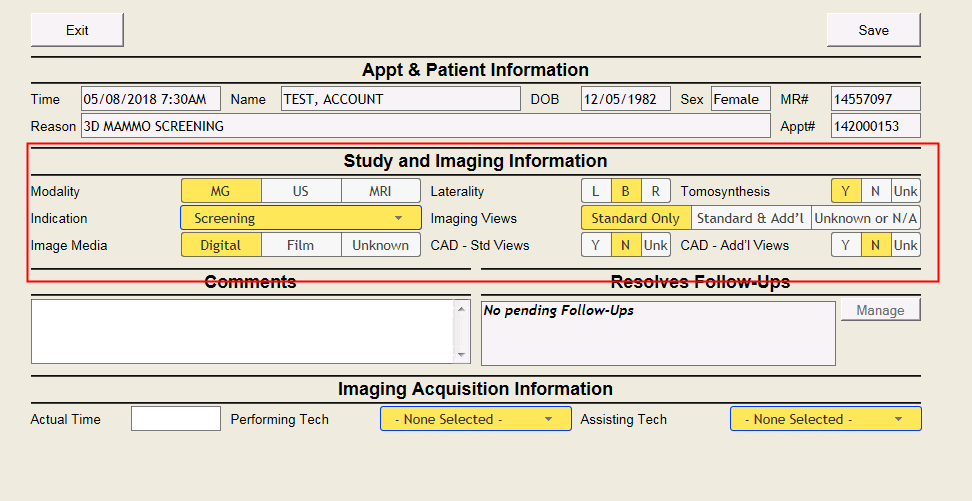The width and height of the screenshot is (972, 501).
Task: Open the Indication dropdown
Action: 300,218
